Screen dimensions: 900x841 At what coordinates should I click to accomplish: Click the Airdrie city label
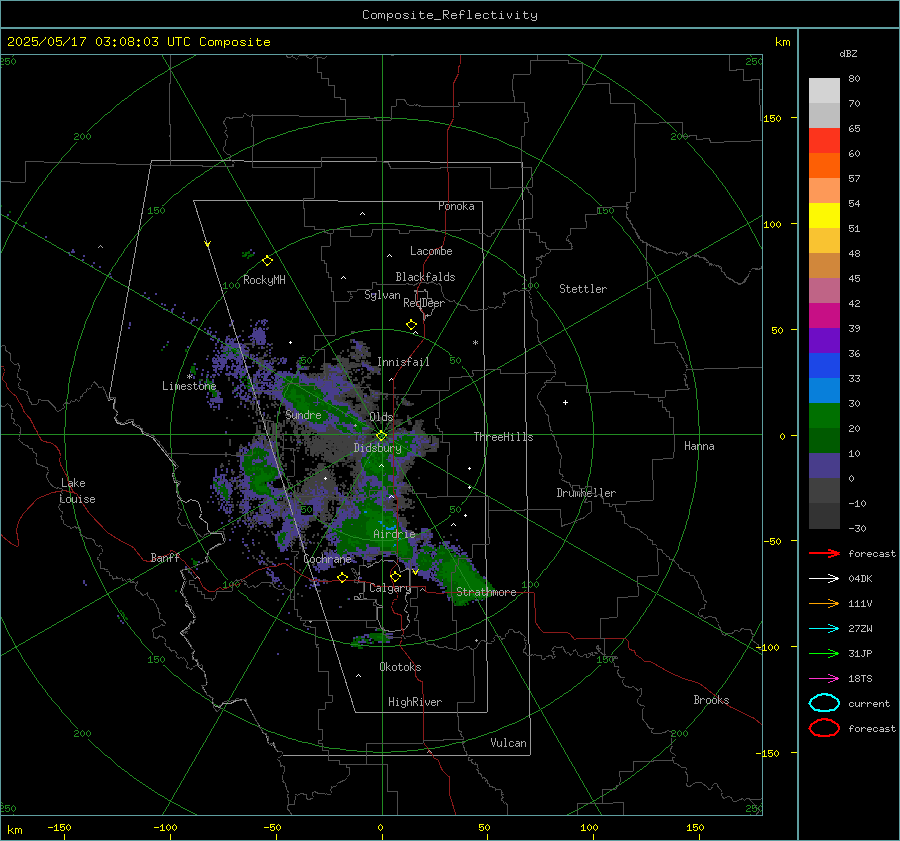pyautogui.click(x=394, y=534)
